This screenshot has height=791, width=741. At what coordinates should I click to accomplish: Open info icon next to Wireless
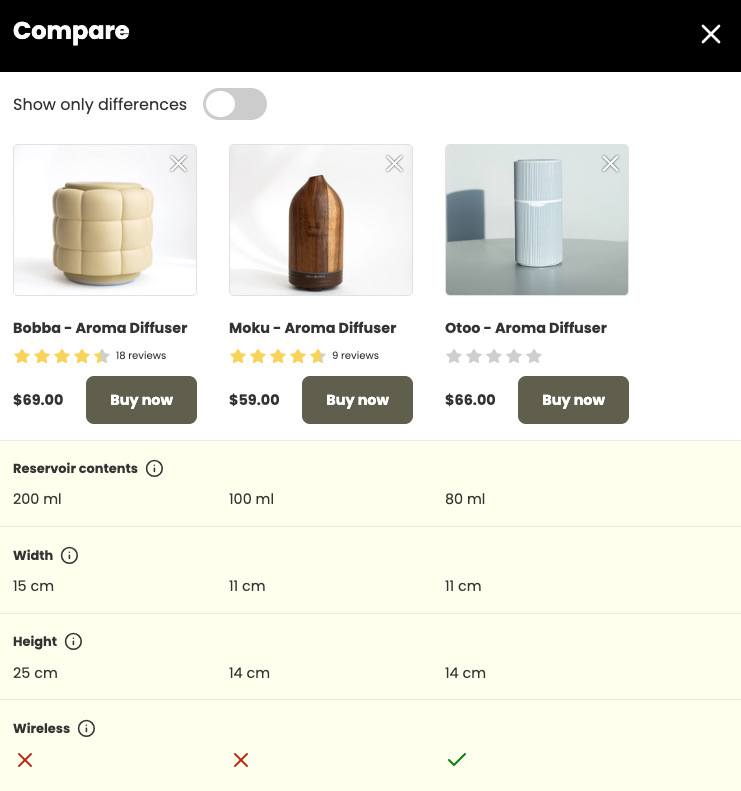[86, 728]
